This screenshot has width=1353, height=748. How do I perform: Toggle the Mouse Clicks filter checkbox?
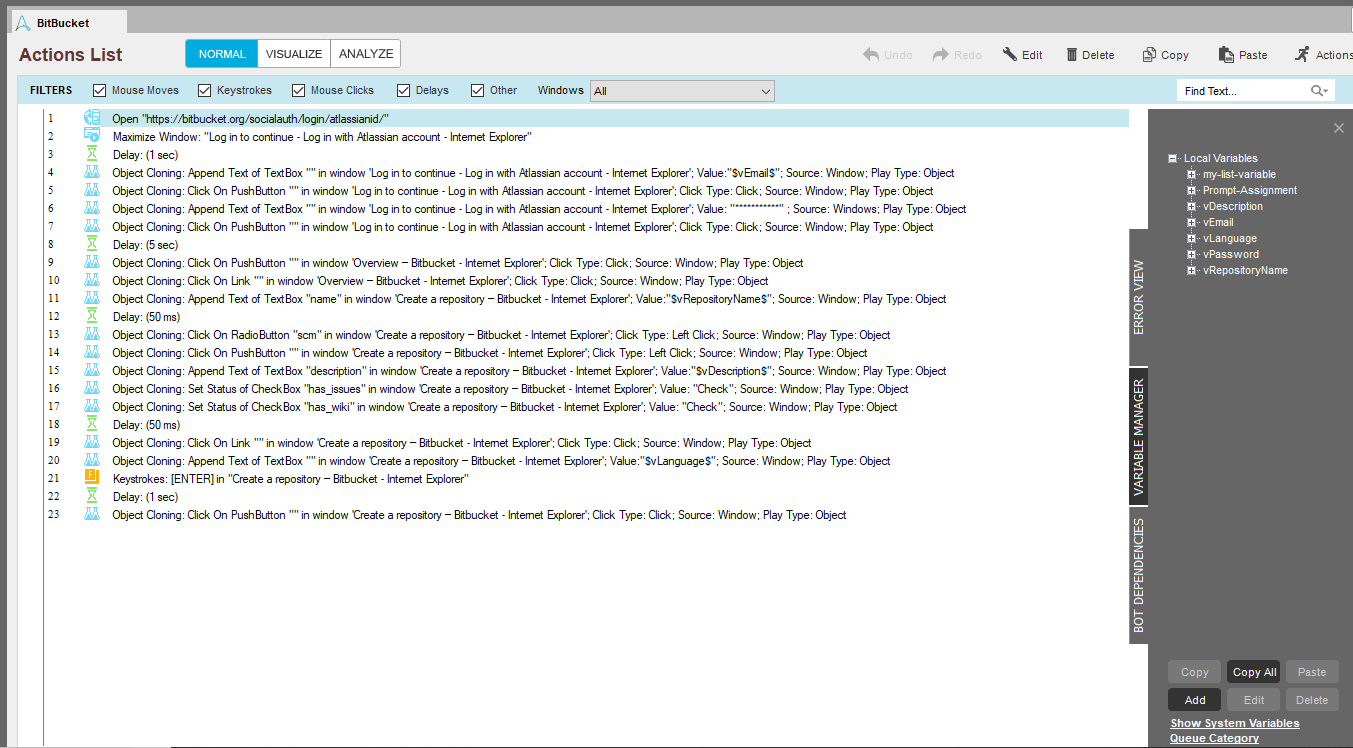(299, 90)
